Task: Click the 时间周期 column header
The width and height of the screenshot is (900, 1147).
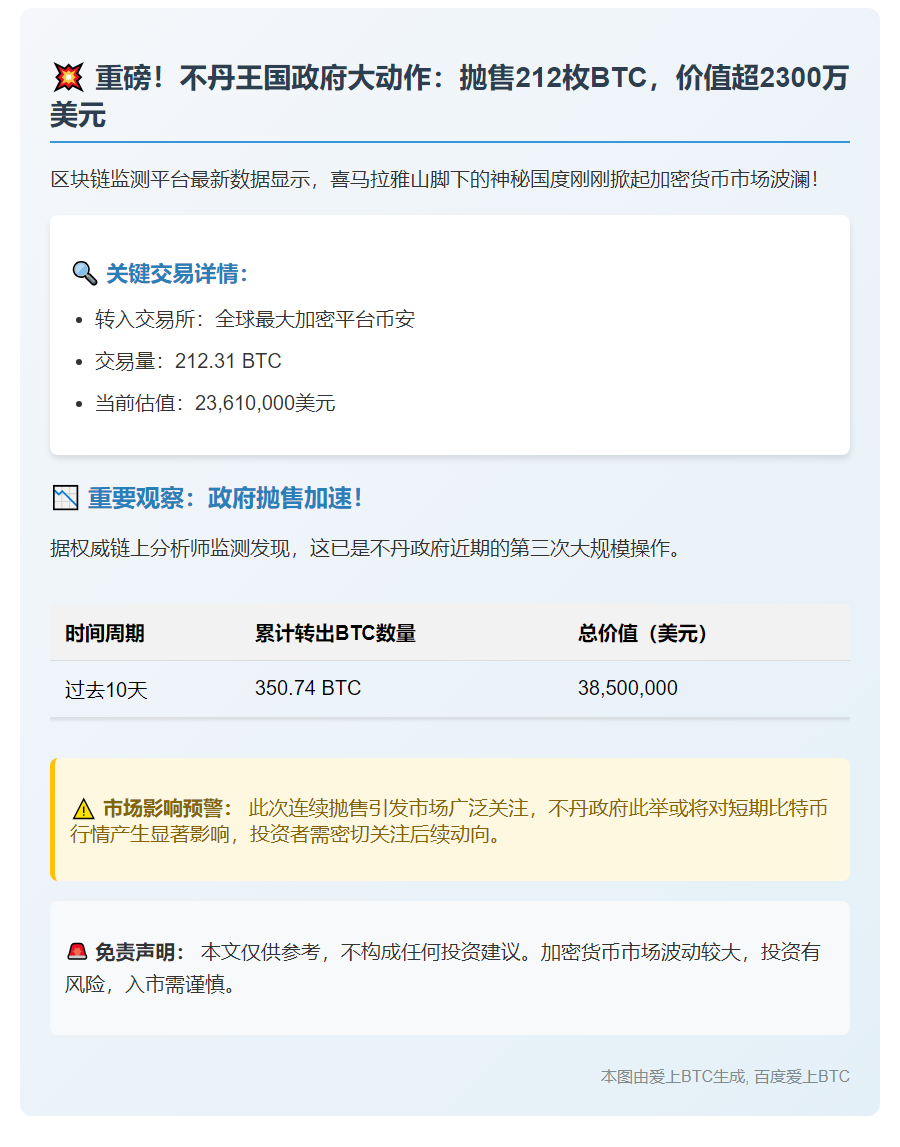Action: pyautogui.click(x=105, y=633)
